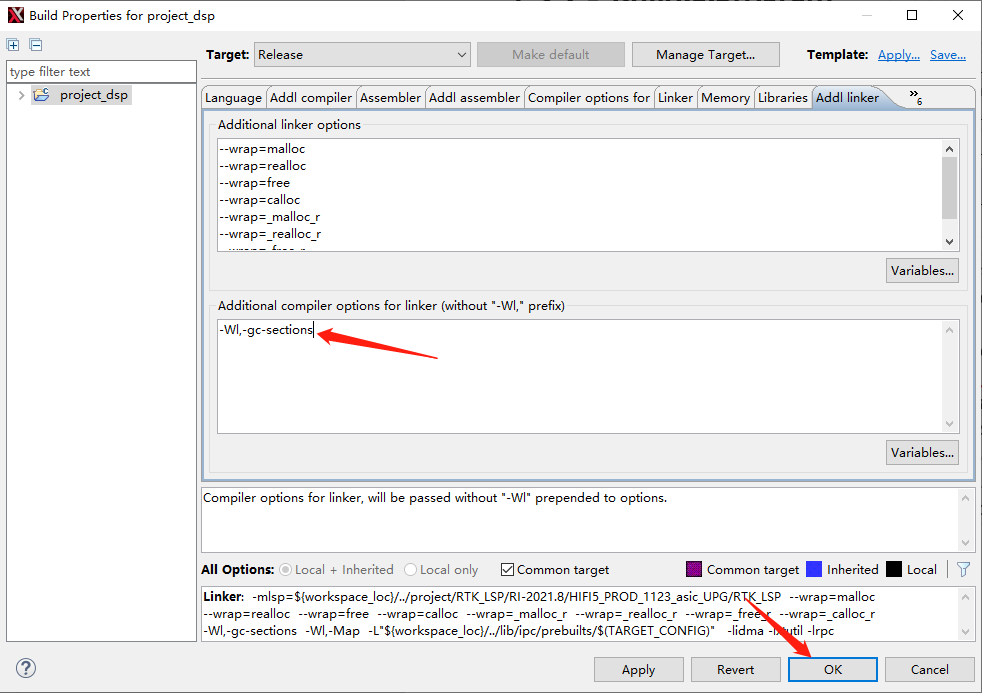Screen dimensions: 982x693
Task: Click the Manage Target button
Action: pyautogui.click(x=704, y=55)
